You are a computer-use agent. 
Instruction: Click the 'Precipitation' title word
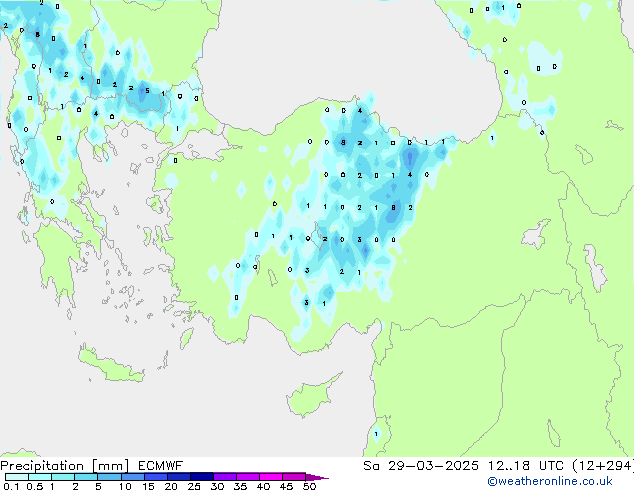(42, 466)
